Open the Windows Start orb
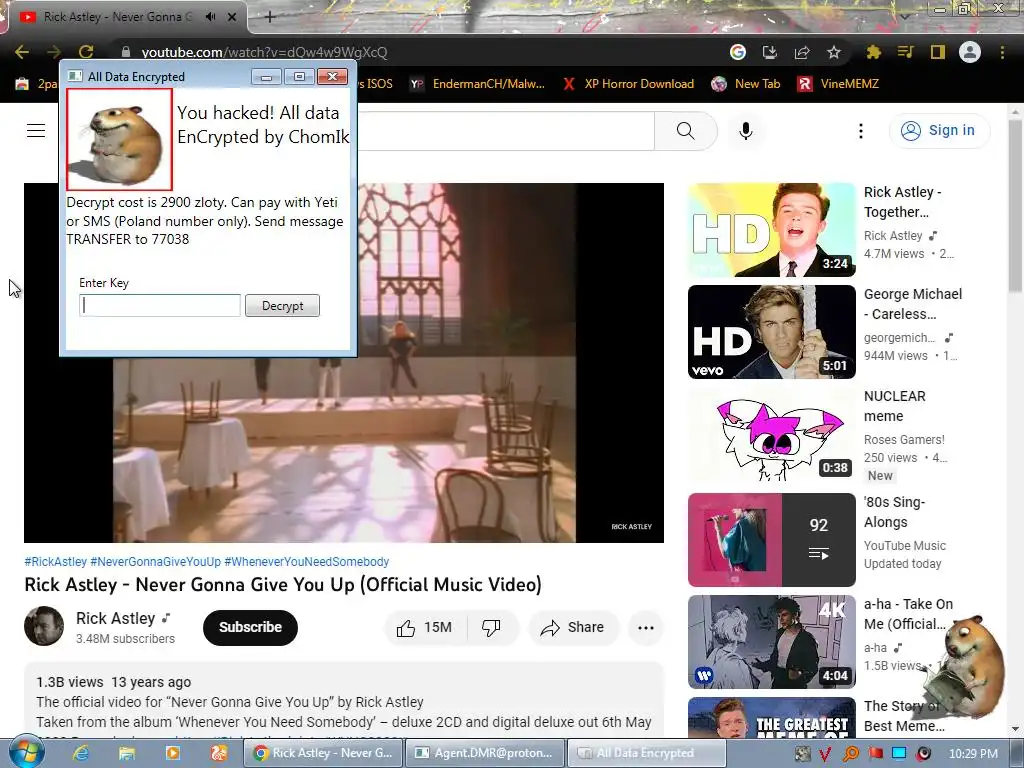 [x=26, y=752]
